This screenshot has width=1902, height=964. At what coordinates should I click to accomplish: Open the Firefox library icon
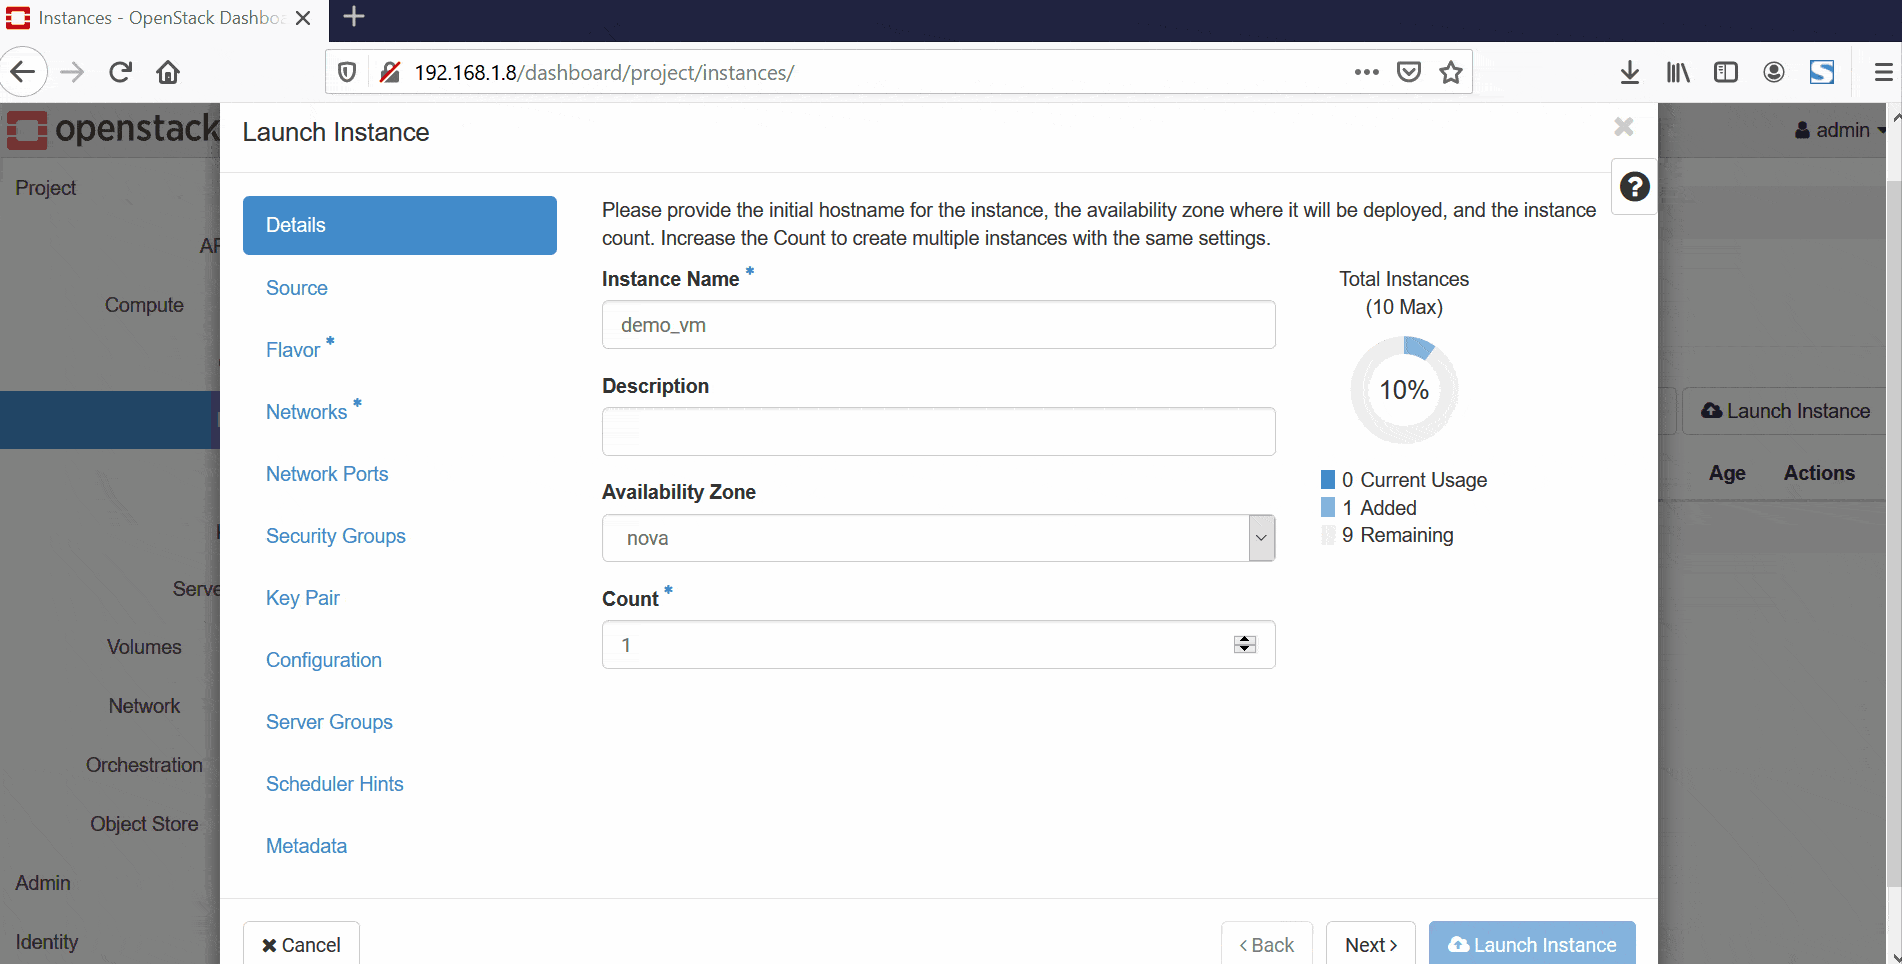[x=1678, y=72]
